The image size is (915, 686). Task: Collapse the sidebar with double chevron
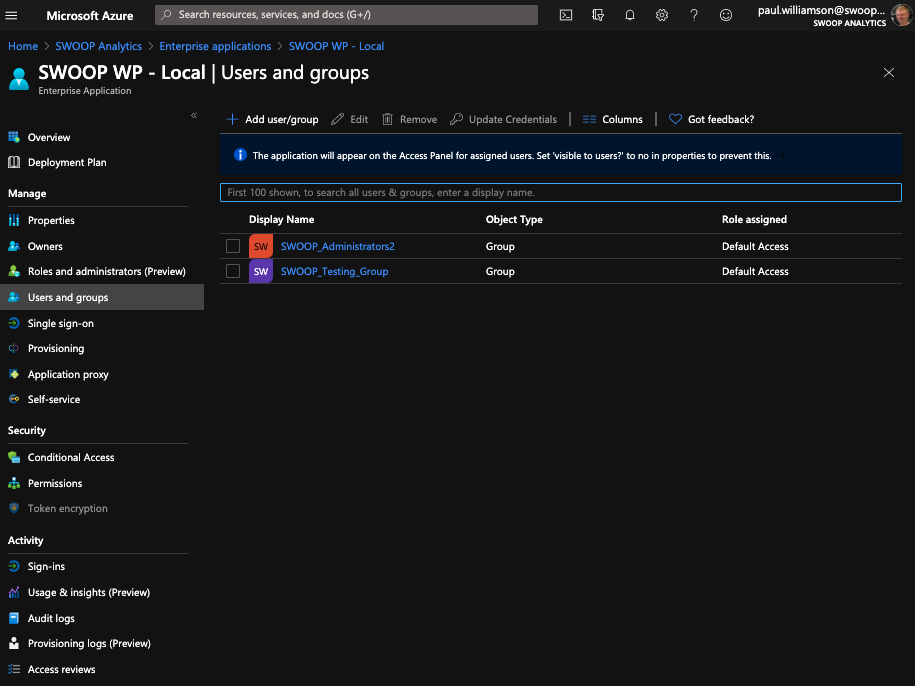194,116
